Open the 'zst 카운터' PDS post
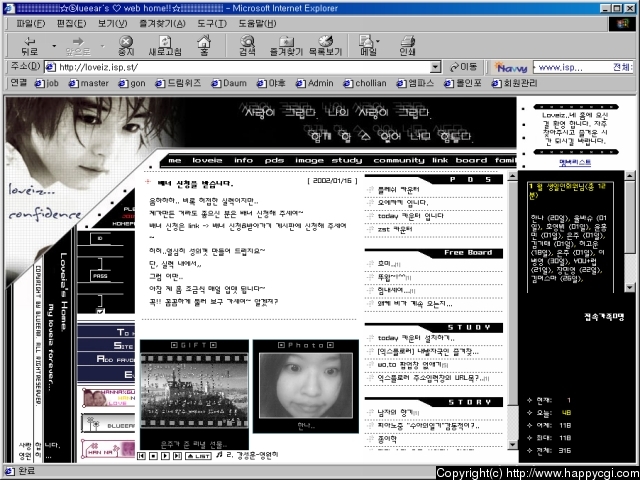 point(395,229)
